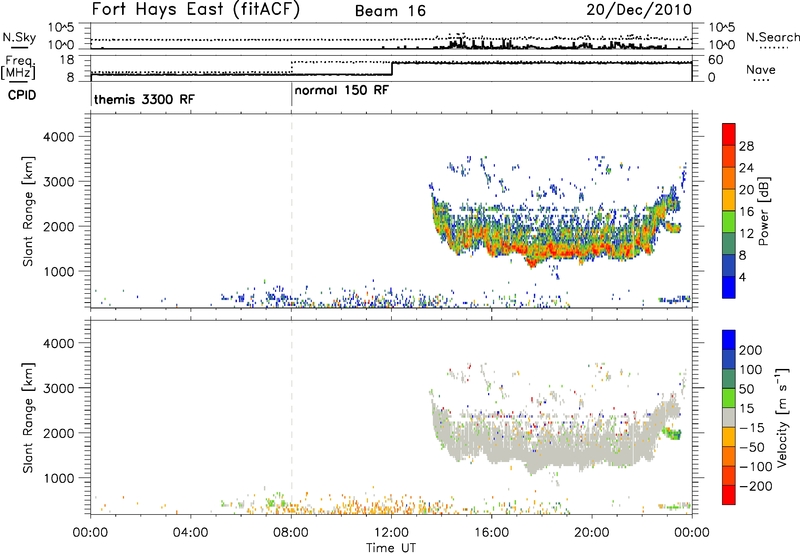Click the "Slant Range [km]" label of the velocity panel
Screen dimensions: 800x554
coord(28,418)
